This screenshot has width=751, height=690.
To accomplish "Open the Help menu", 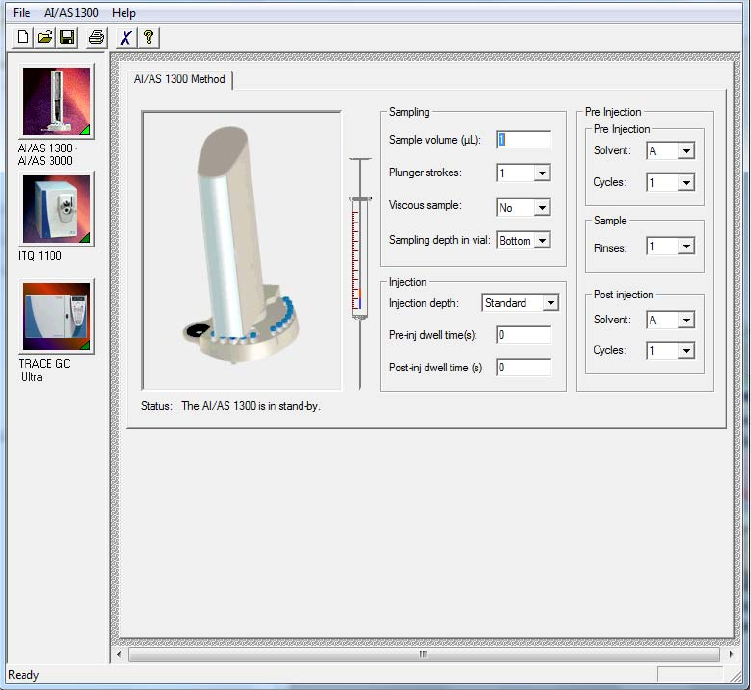I will click(x=124, y=13).
